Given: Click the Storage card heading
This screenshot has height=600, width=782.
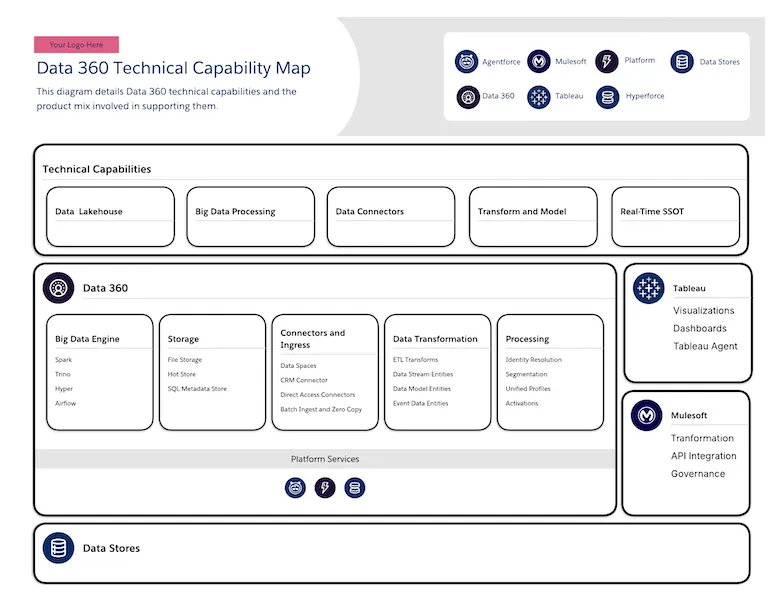Looking at the screenshot, I should pyautogui.click(x=183, y=339).
